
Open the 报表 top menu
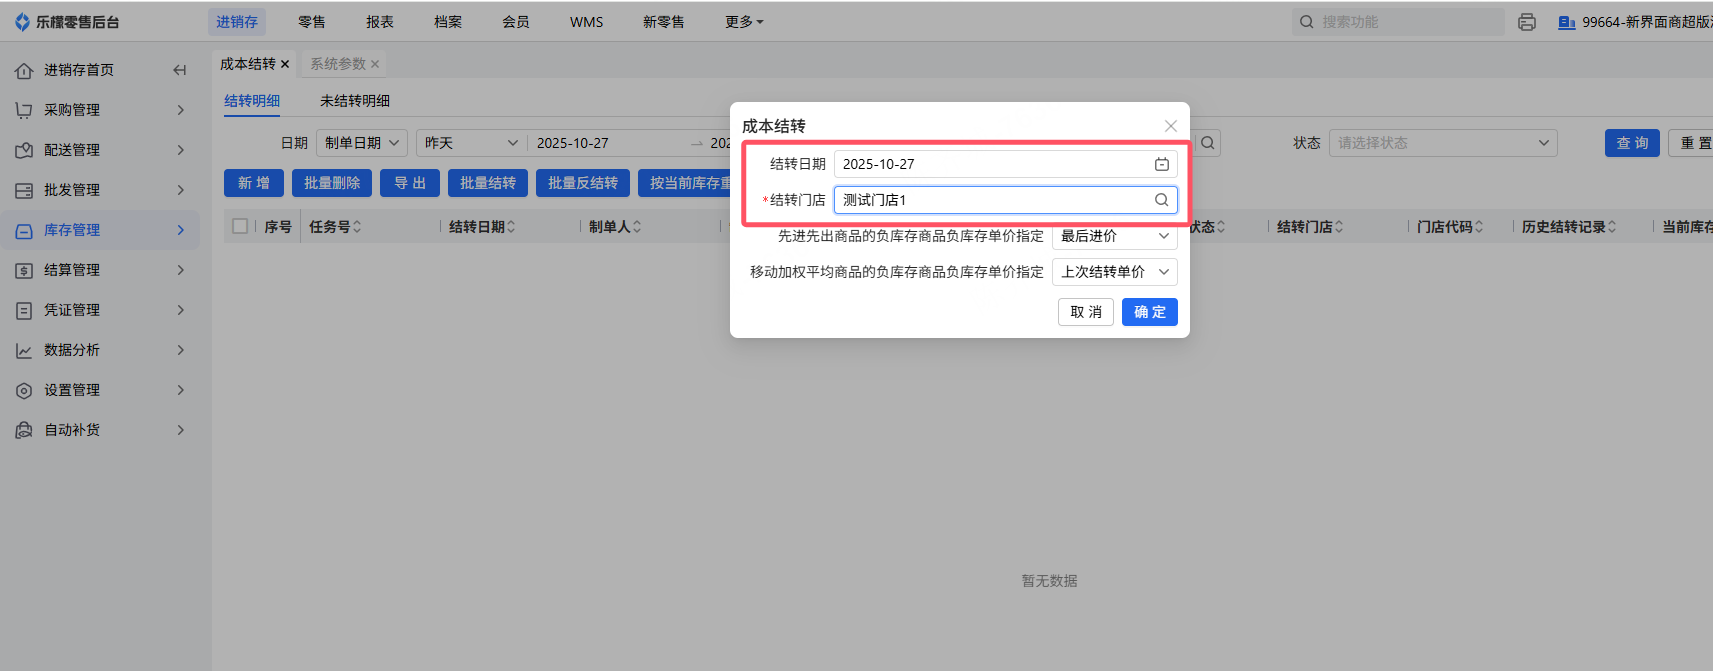[x=380, y=22]
